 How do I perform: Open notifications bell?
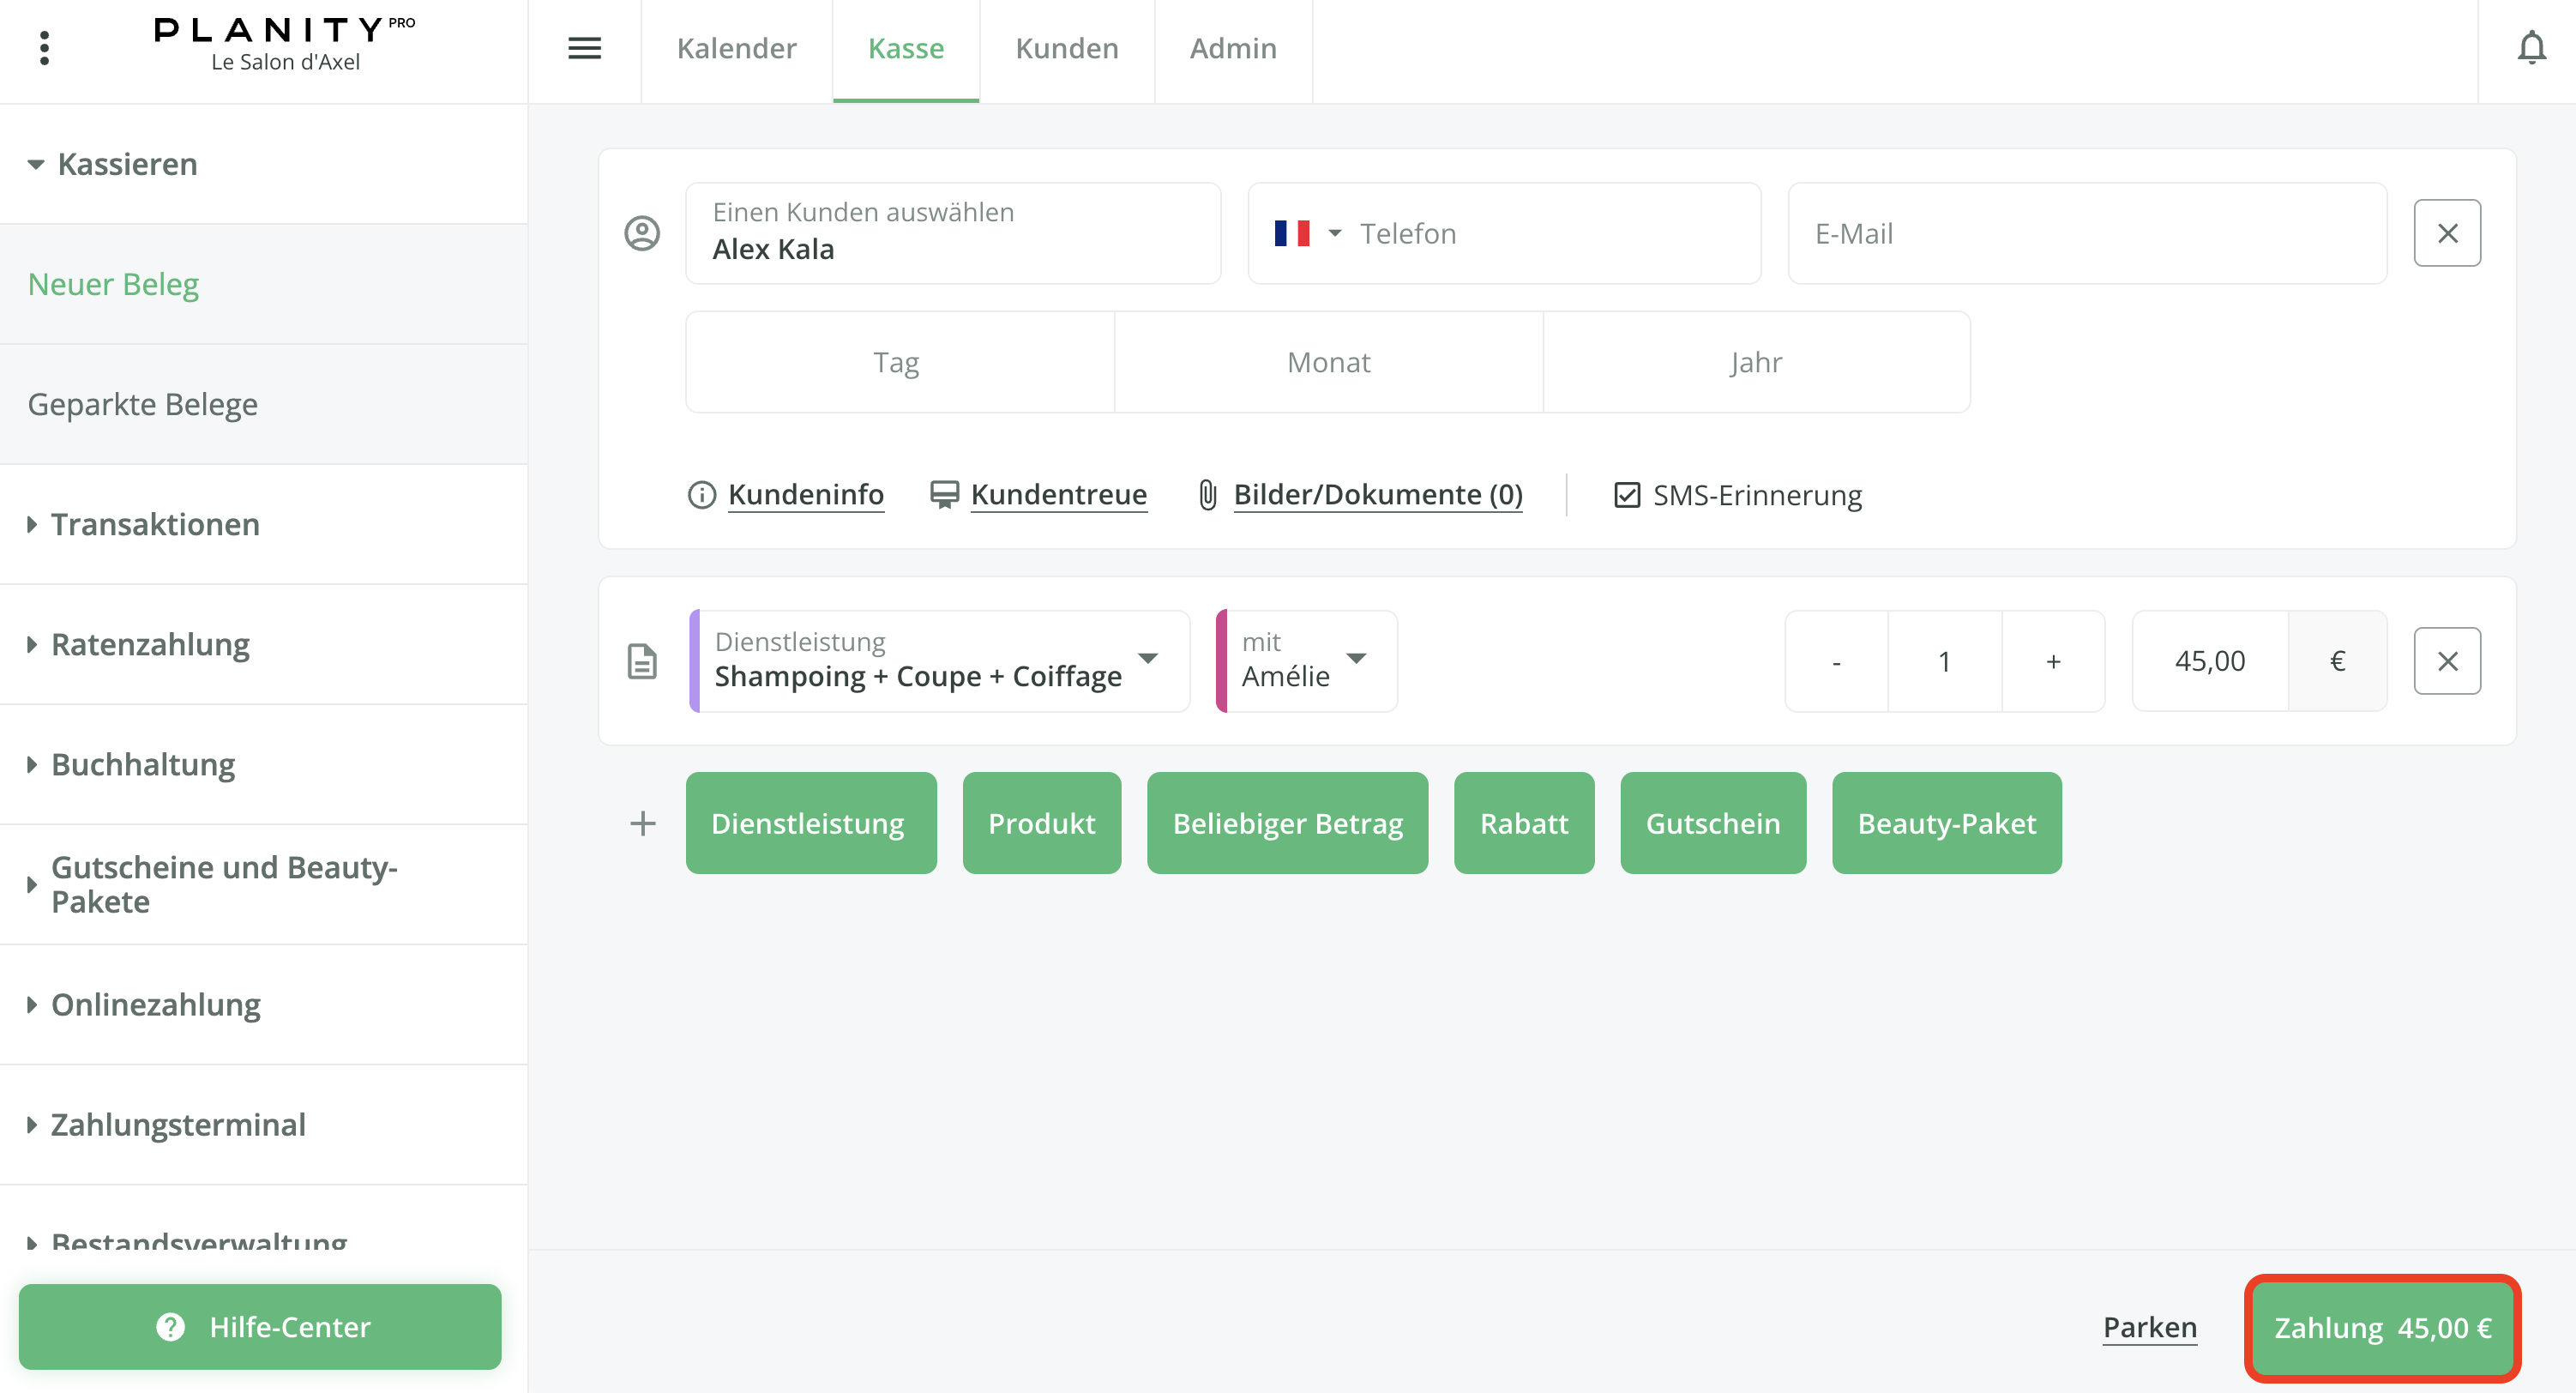pos(2530,48)
